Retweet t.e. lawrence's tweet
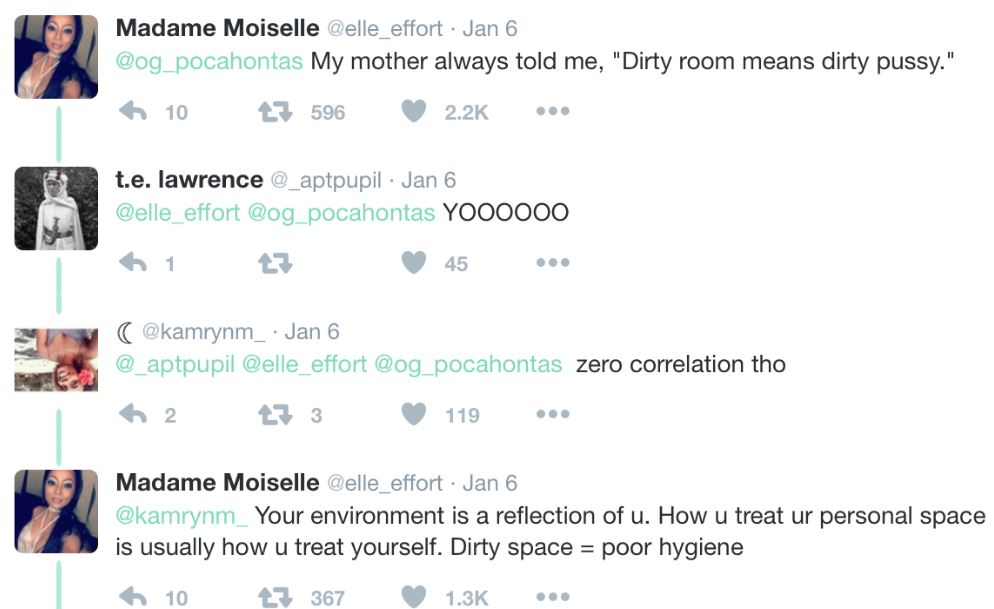This screenshot has width=994, height=609. coord(271,263)
